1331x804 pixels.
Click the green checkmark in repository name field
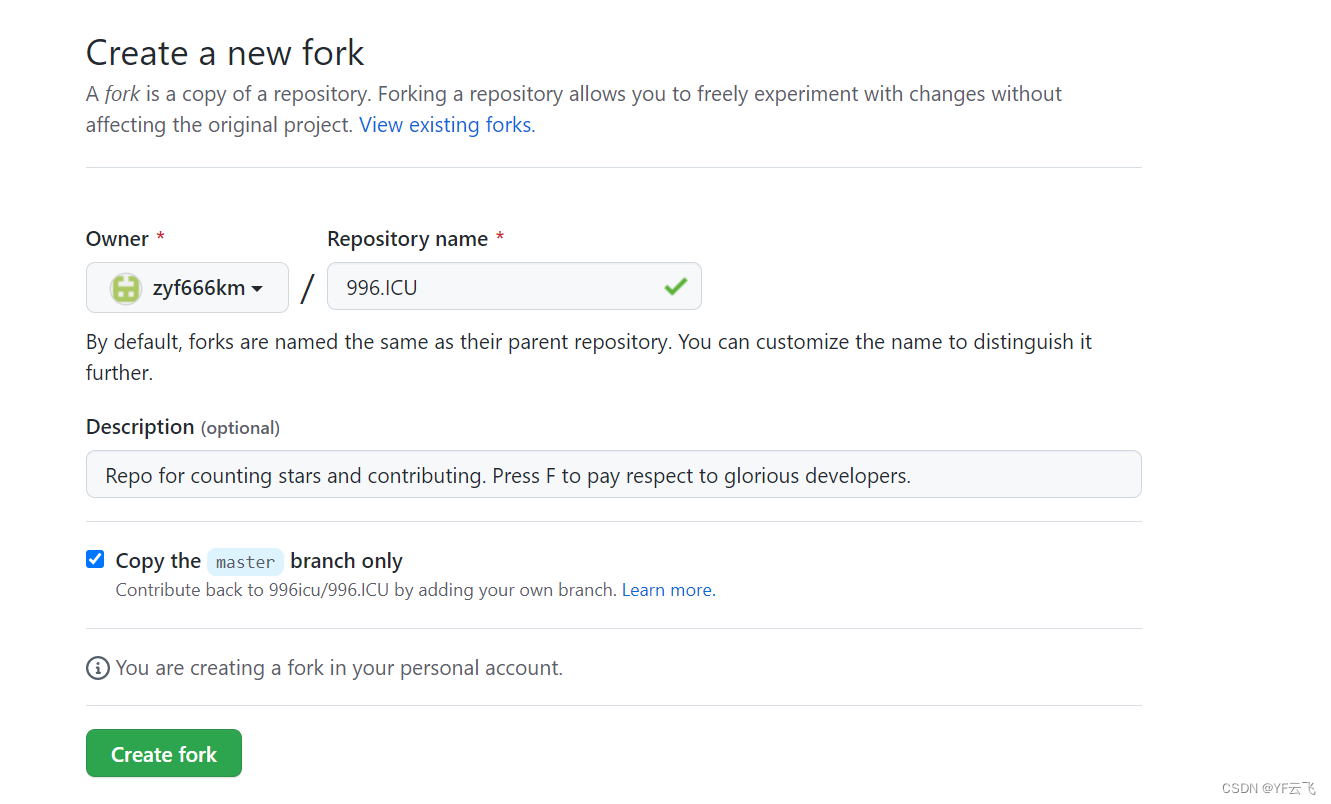tap(675, 287)
